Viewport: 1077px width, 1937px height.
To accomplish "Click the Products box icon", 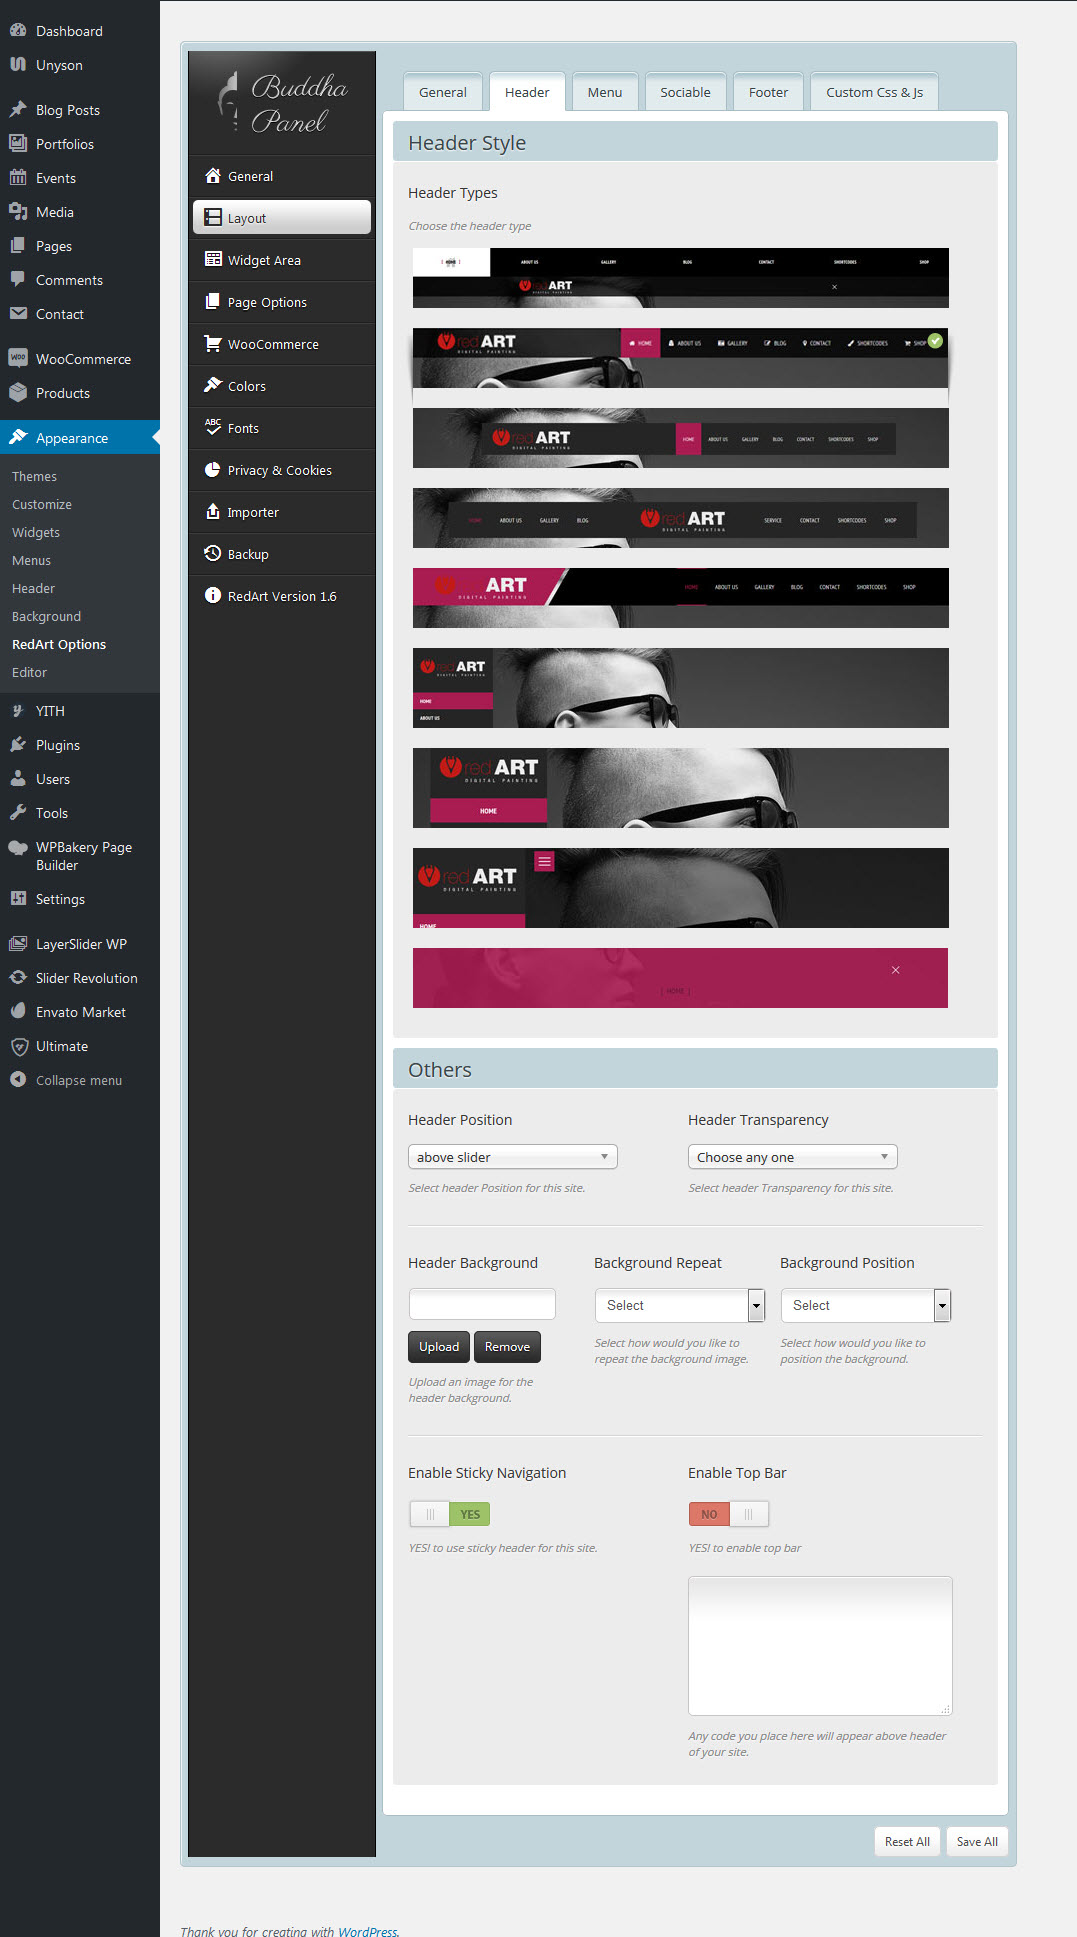I will coord(18,392).
